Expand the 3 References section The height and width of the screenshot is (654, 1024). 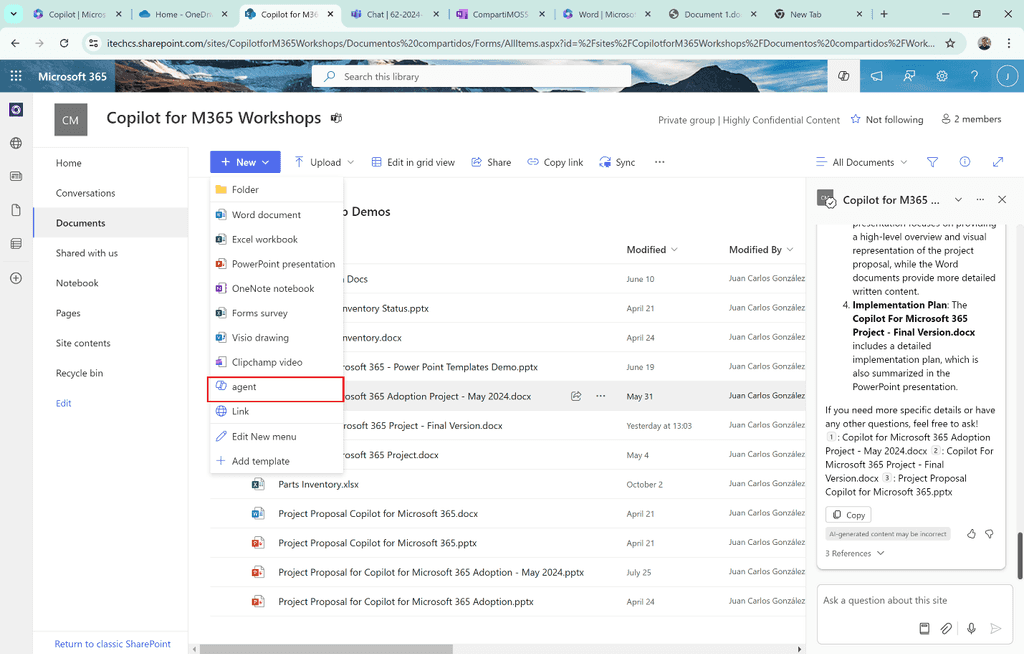point(854,553)
